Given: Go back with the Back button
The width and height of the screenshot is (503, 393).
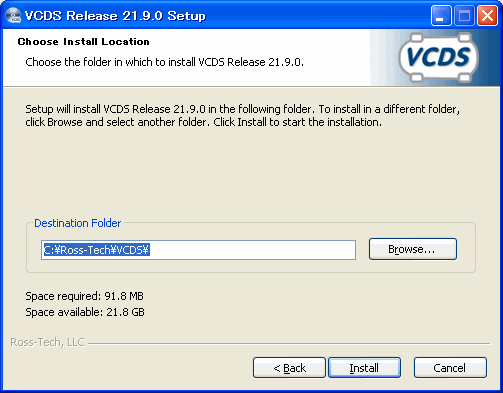Looking at the screenshot, I should tap(289, 368).
